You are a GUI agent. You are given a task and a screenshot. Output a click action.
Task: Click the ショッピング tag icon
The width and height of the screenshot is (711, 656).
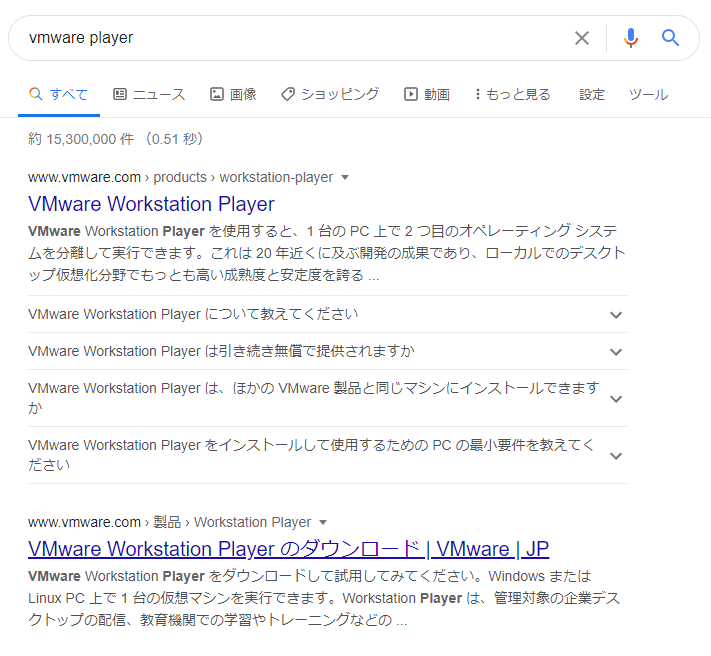click(288, 94)
